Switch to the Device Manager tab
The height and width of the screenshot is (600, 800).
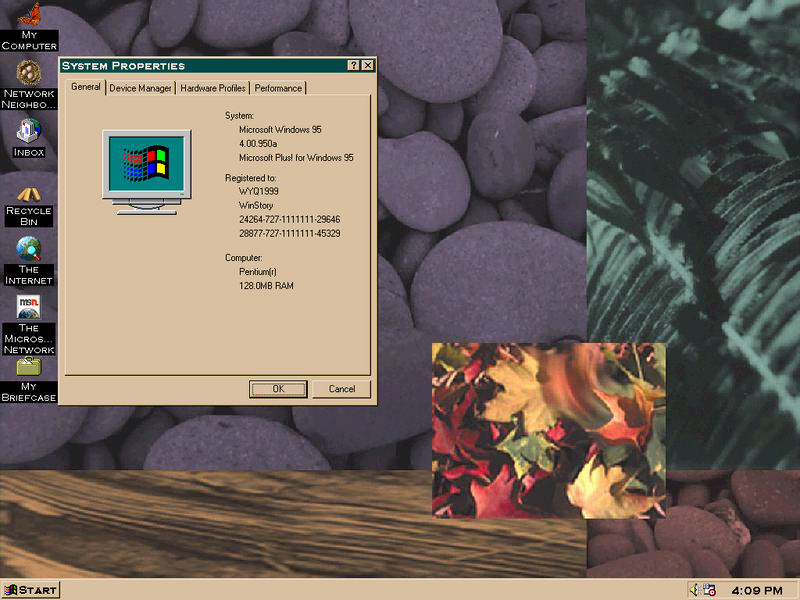point(140,88)
